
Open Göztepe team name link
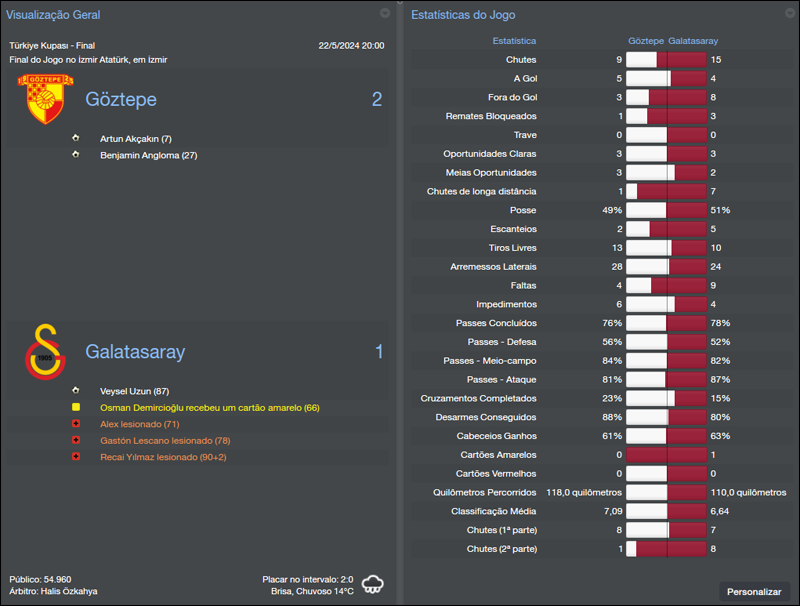coord(121,99)
